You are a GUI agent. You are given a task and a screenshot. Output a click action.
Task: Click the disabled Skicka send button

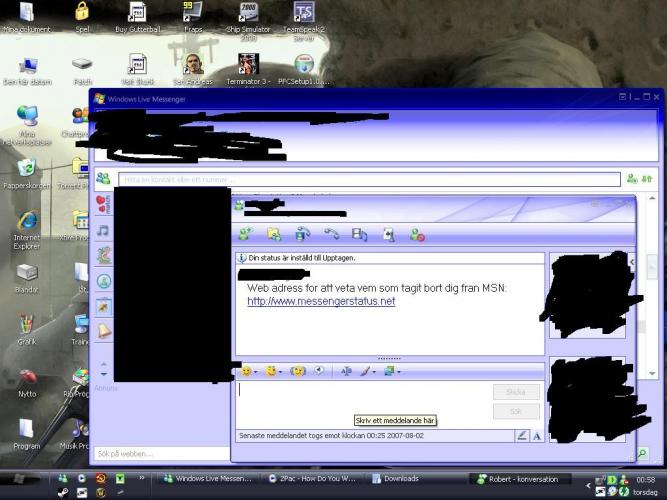click(x=516, y=391)
